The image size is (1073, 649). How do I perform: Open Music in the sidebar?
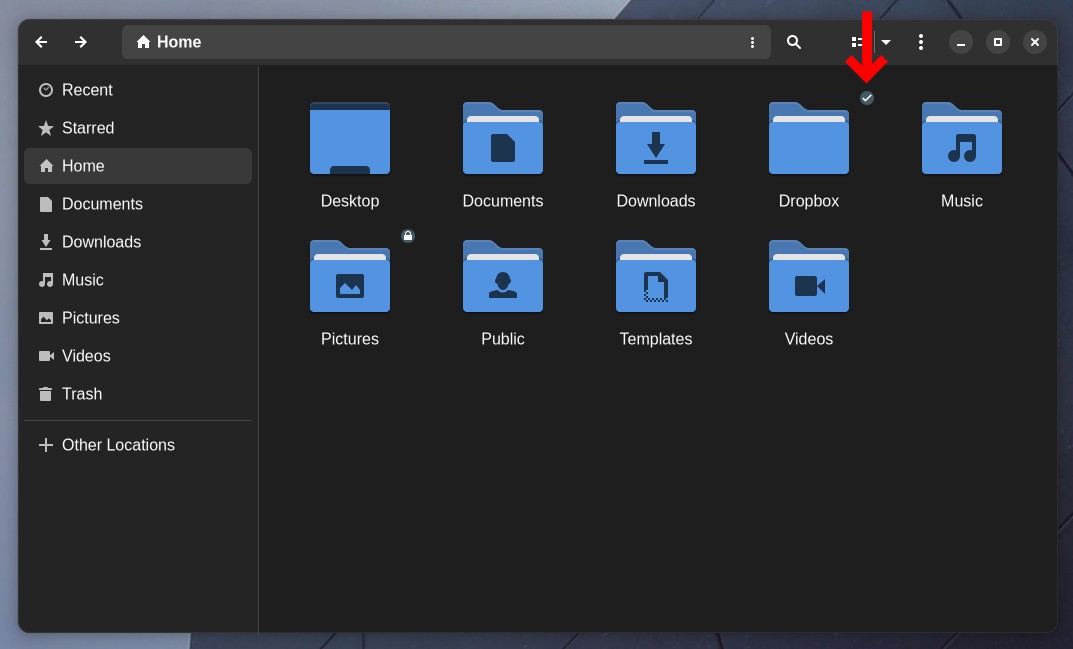(138, 280)
